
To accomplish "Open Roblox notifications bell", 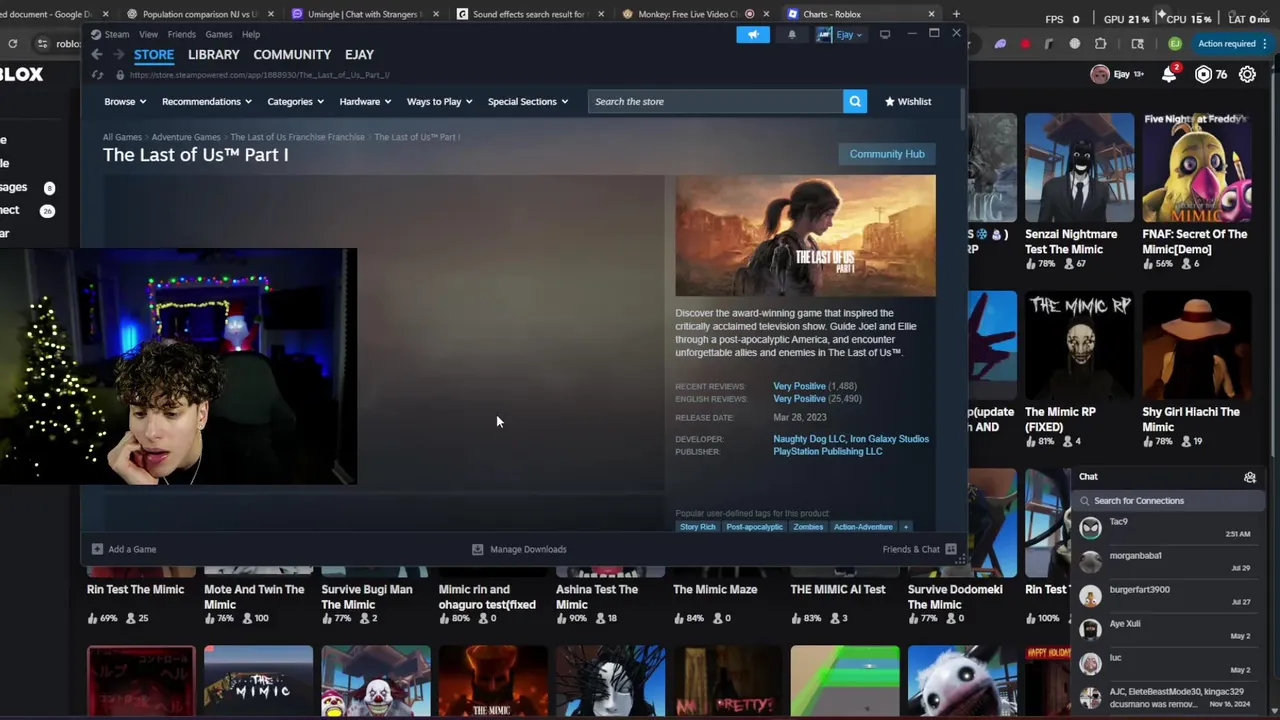I will [x=1169, y=74].
